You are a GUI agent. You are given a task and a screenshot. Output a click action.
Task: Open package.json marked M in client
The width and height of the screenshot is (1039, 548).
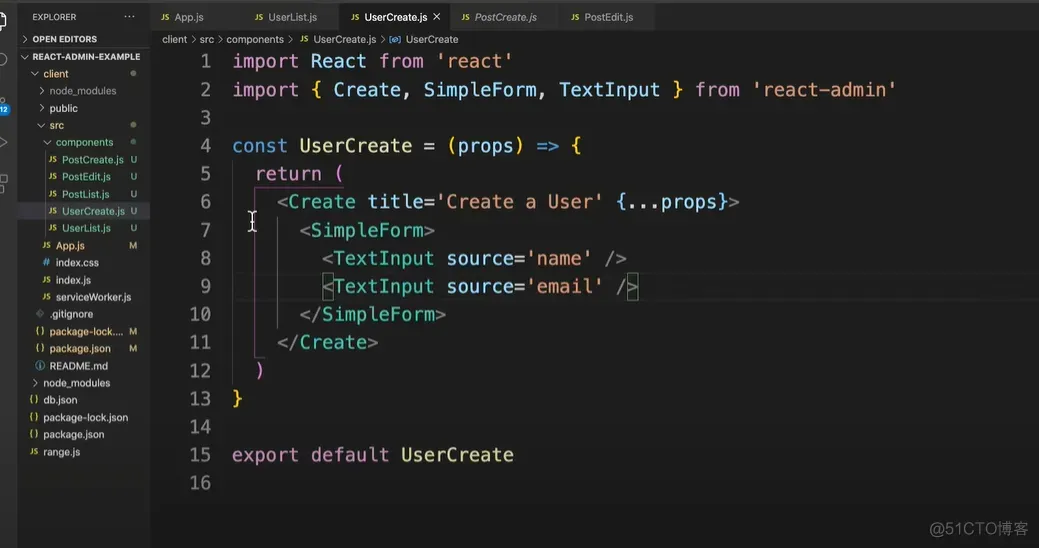click(x=80, y=349)
